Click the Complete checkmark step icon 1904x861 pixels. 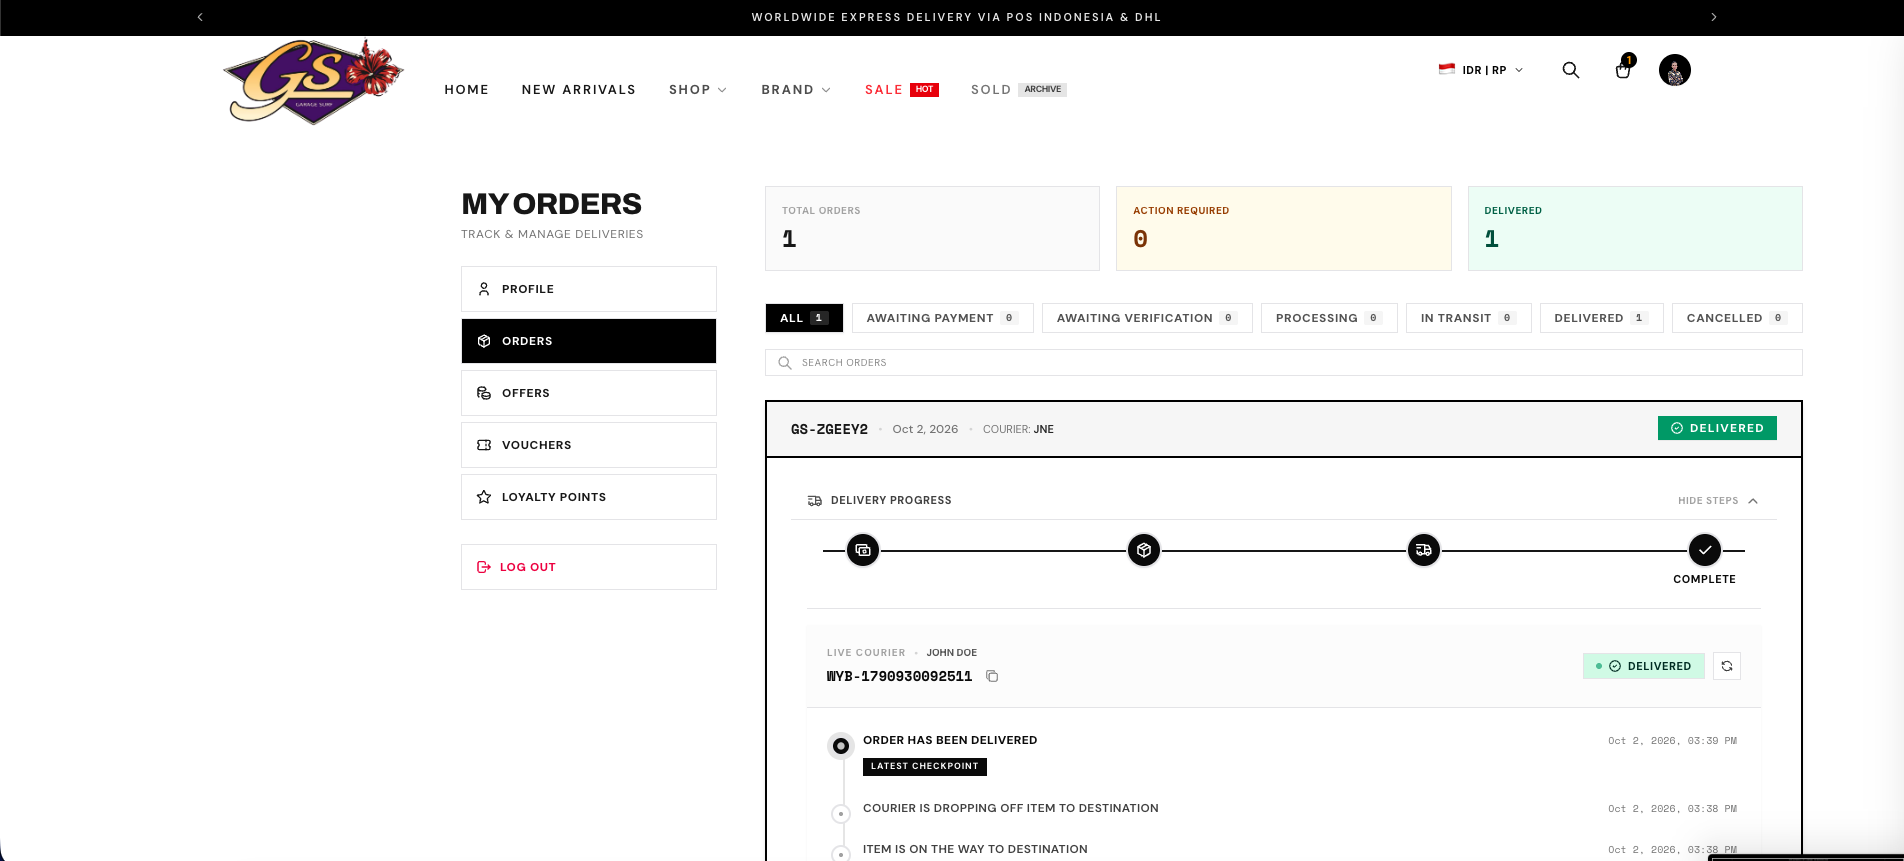pos(1705,550)
